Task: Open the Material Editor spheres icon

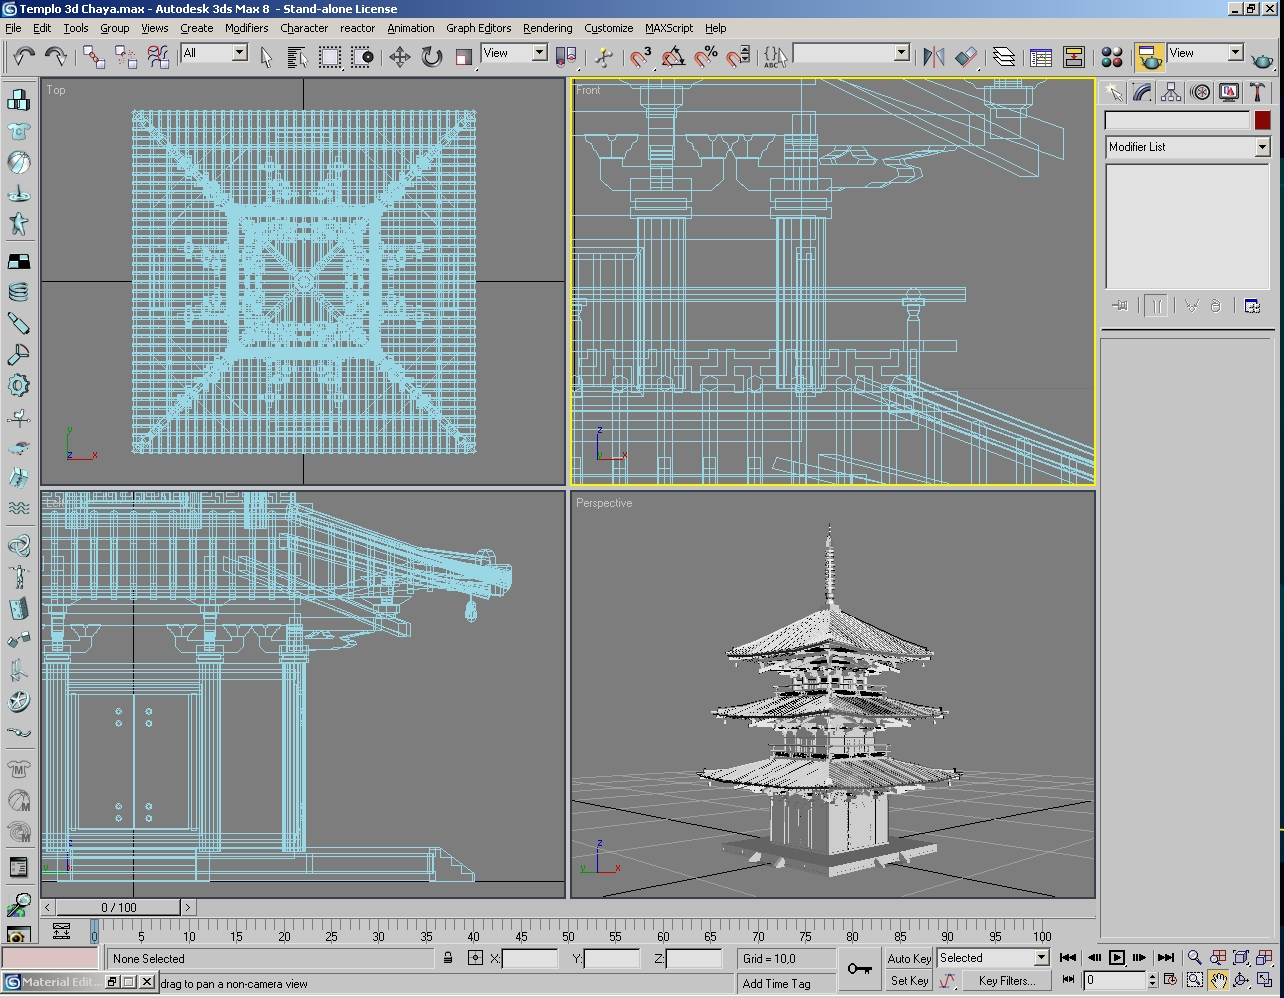Action: [1112, 56]
